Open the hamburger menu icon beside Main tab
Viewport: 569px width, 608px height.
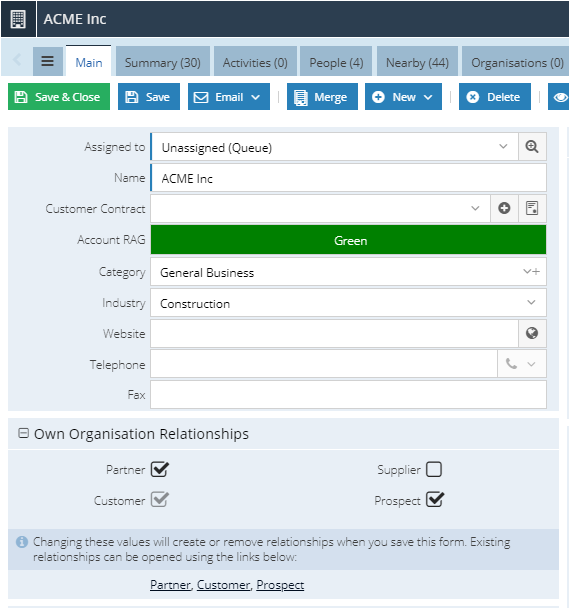coord(48,61)
